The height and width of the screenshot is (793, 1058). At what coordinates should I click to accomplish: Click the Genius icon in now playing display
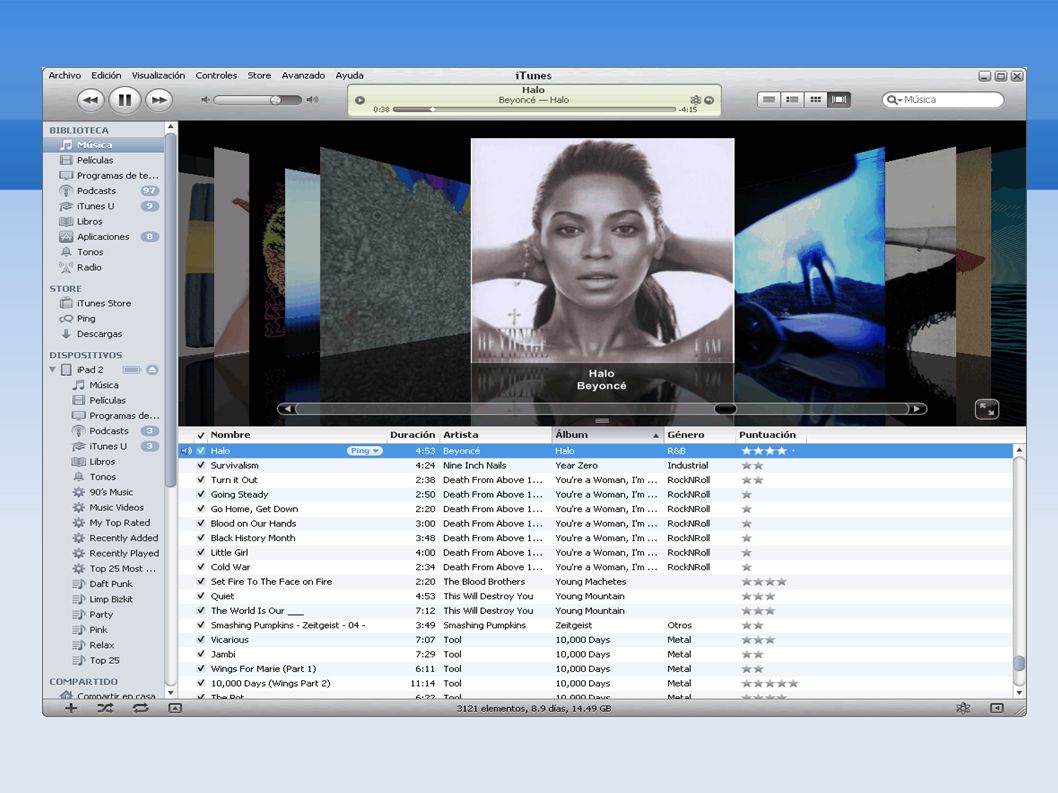coord(696,100)
